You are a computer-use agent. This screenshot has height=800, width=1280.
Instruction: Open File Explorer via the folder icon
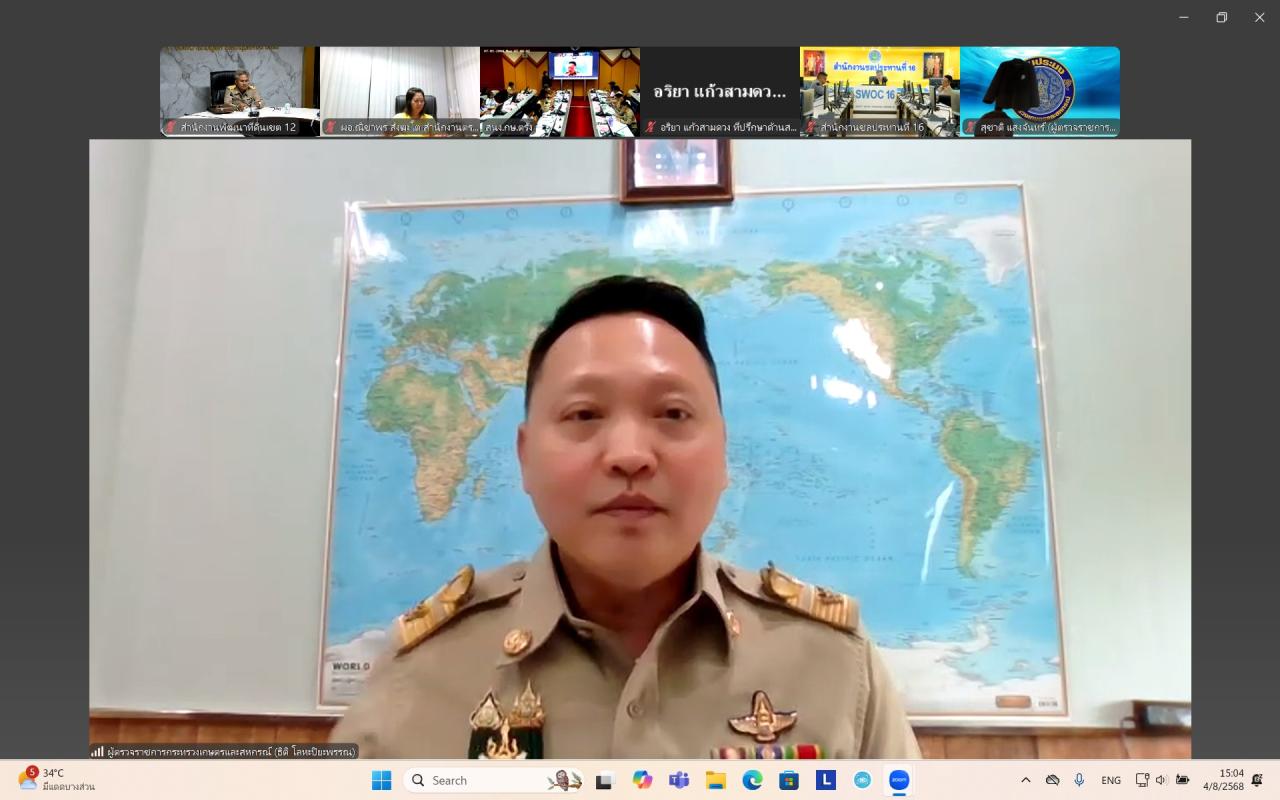click(716, 780)
